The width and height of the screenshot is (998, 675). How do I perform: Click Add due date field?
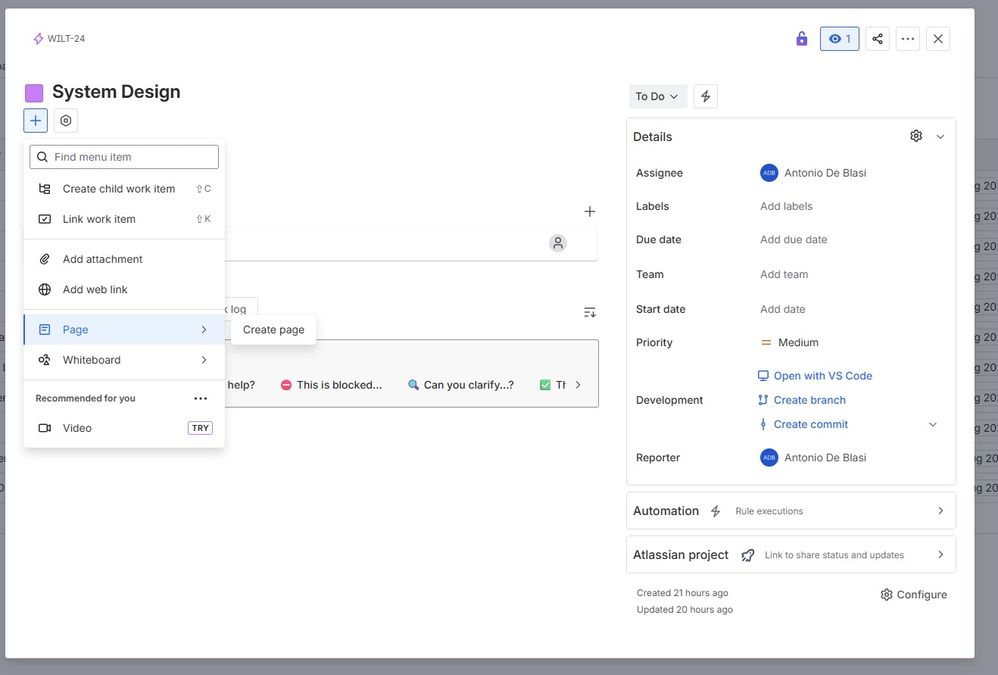click(x=794, y=240)
